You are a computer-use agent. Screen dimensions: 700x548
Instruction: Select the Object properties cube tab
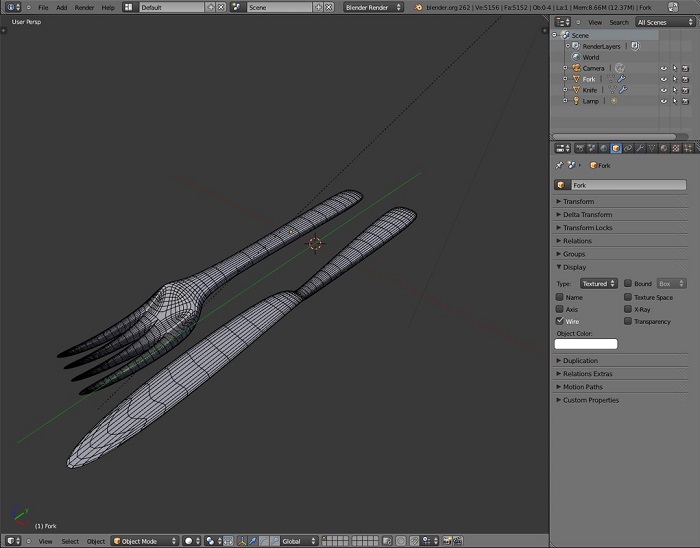(616, 148)
